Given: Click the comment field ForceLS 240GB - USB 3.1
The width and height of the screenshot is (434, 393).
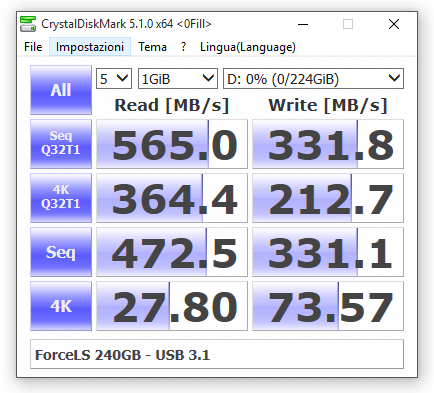Looking at the screenshot, I should (217, 354).
